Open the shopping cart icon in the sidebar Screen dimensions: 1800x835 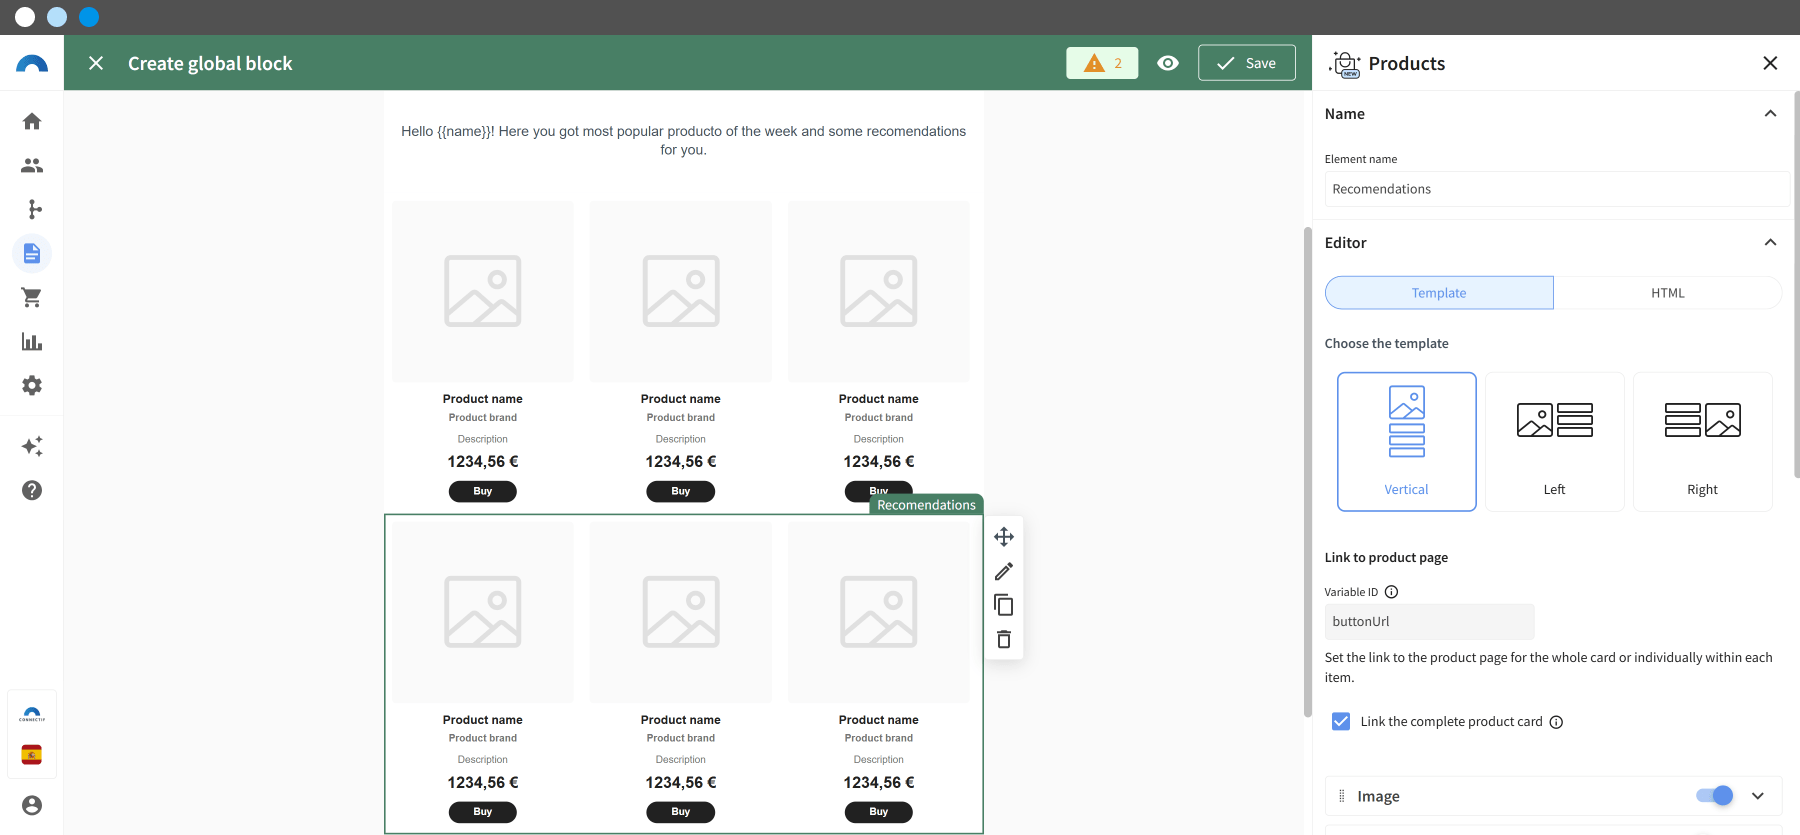[x=32, y=297]
